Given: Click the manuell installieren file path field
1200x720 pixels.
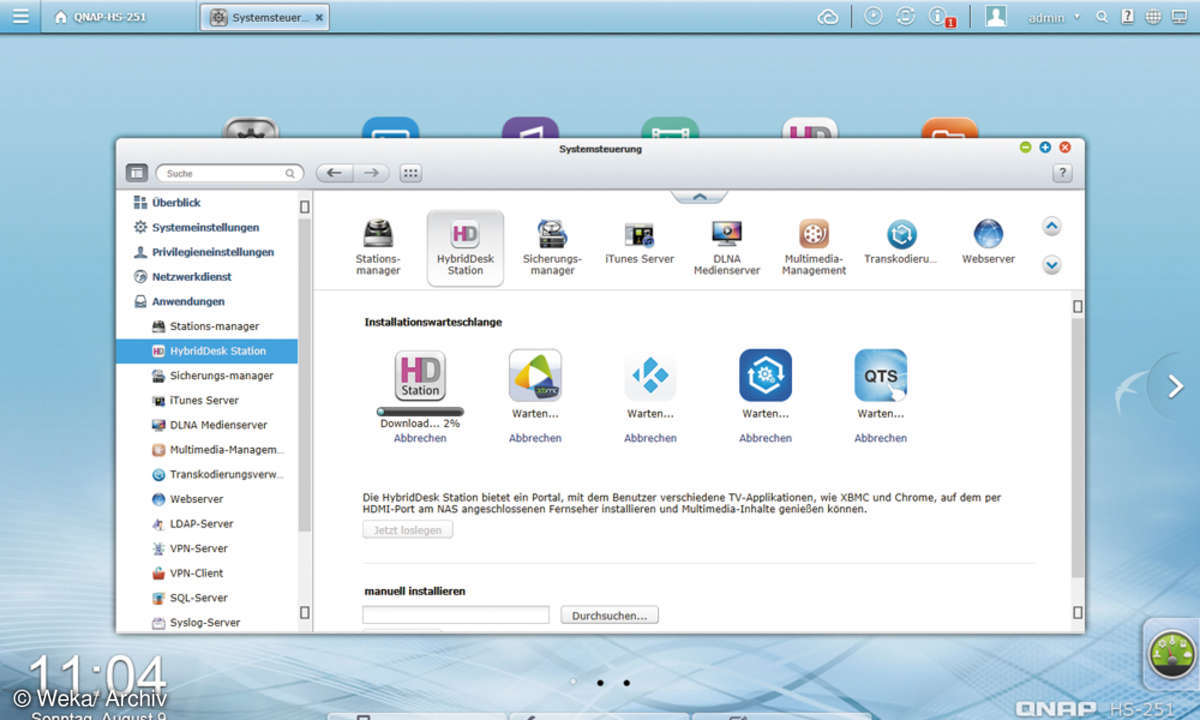Looking at the screenshot, I should (456, 615).
